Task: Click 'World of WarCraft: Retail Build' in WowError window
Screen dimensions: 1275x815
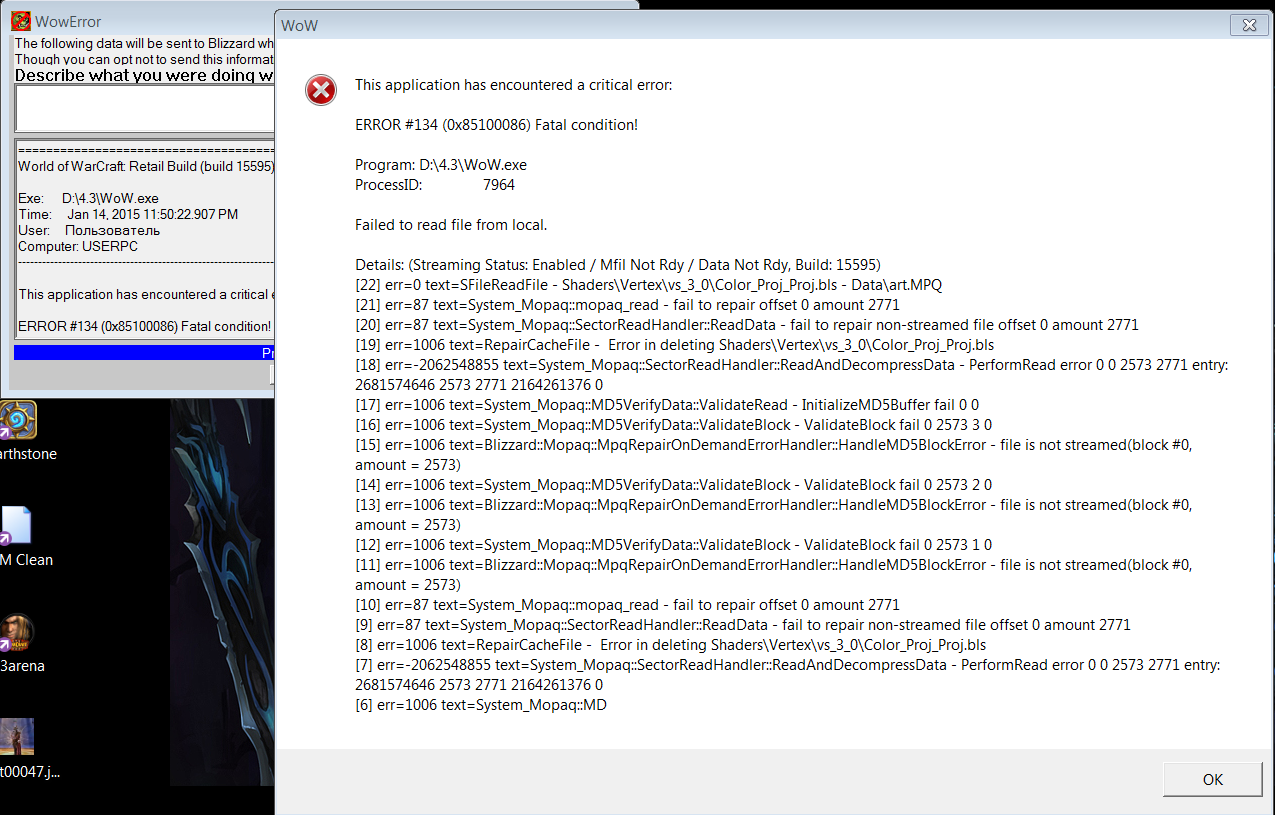Action: [x=146, y=166]
